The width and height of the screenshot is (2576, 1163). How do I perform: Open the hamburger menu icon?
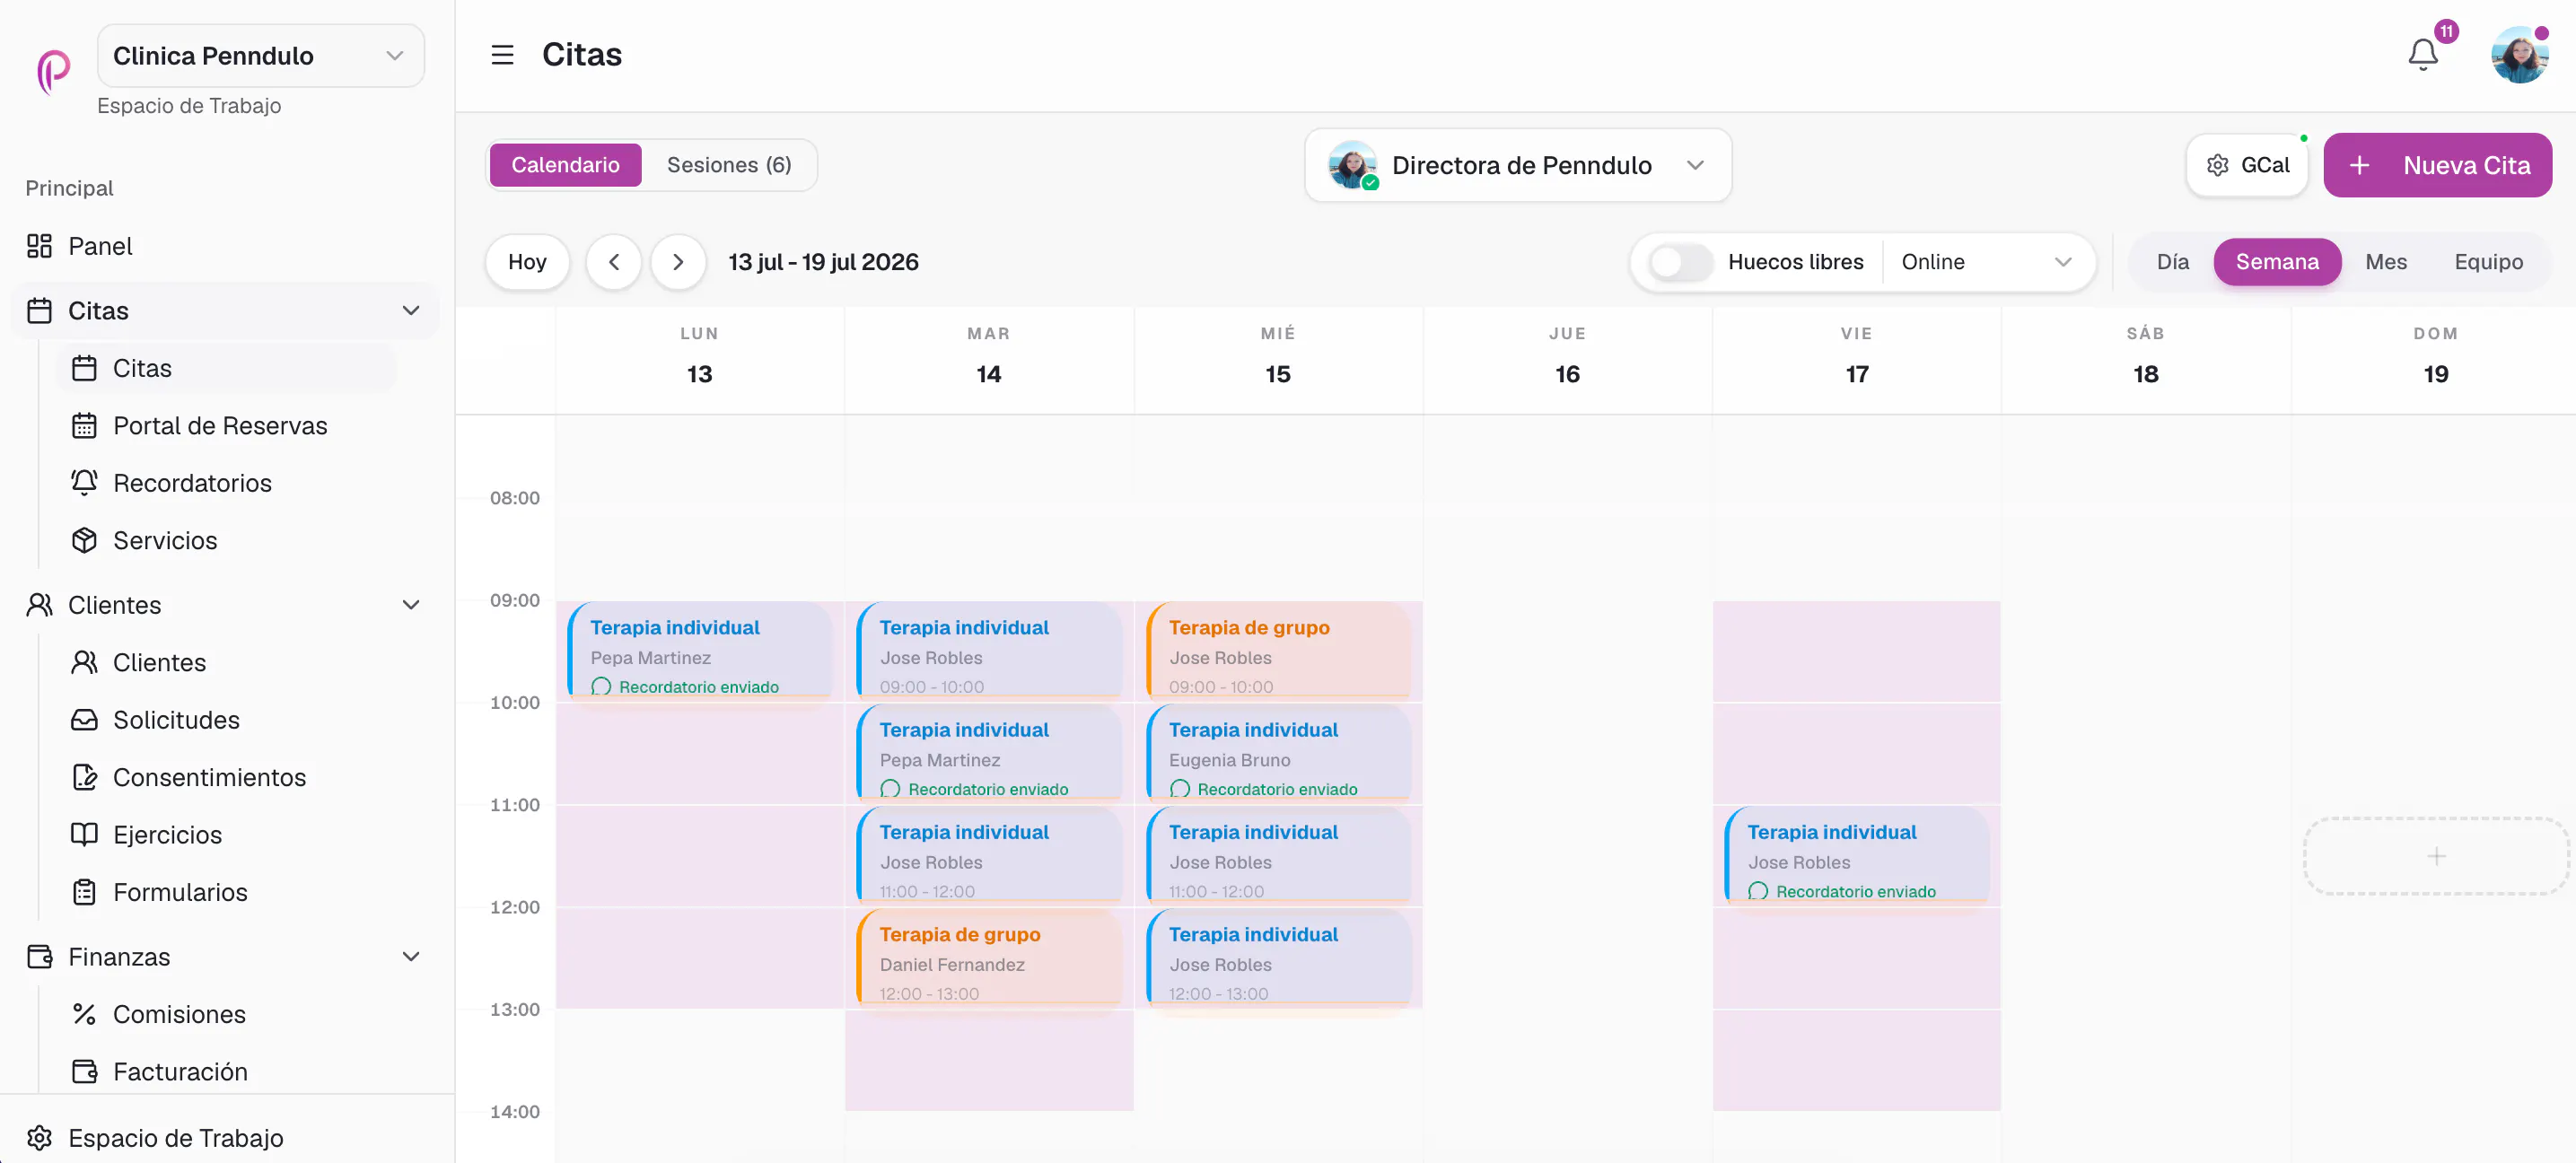coord(502,54)
